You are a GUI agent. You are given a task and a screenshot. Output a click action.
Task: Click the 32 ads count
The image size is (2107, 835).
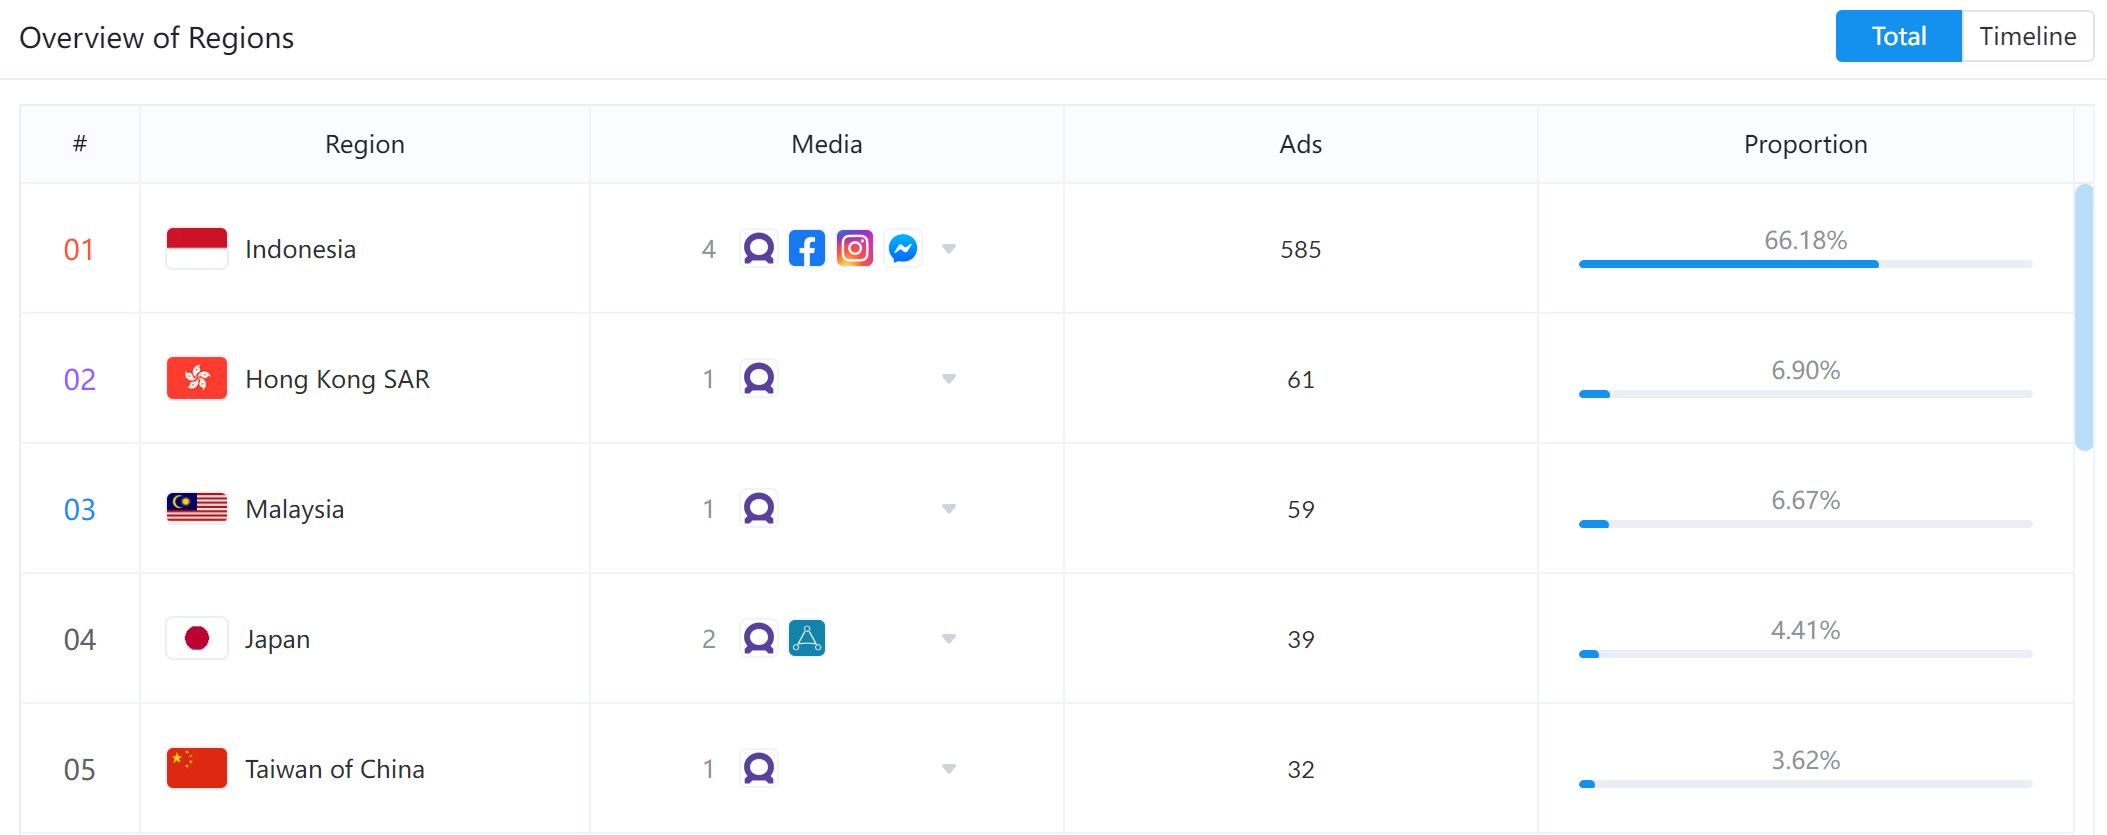pyautogui.click(x=1301, y=769)
